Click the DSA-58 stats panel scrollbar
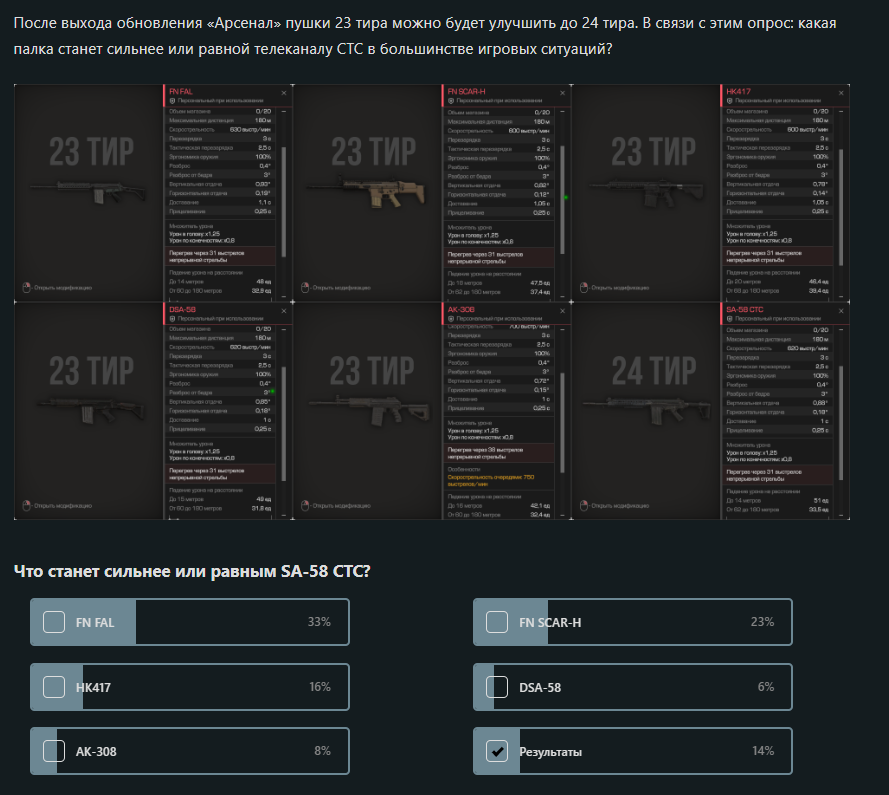This screenshot has width=889, height=795. pyautogui.click(x=283, y=424)
